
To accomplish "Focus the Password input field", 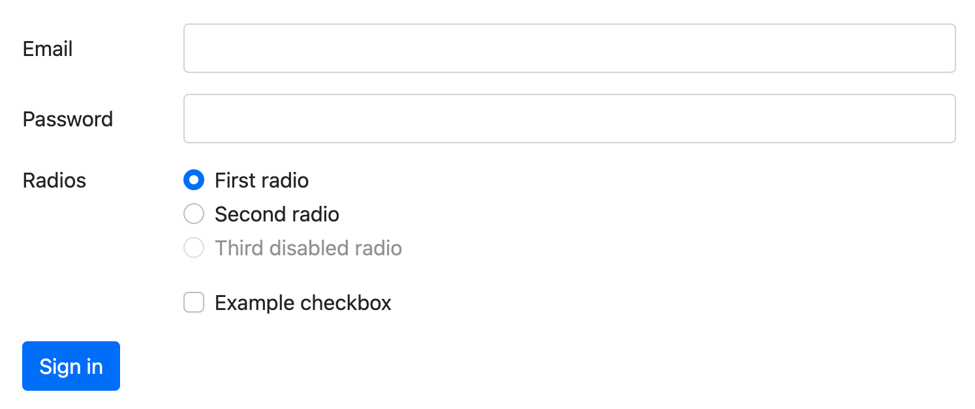I will tap(569, 119).
